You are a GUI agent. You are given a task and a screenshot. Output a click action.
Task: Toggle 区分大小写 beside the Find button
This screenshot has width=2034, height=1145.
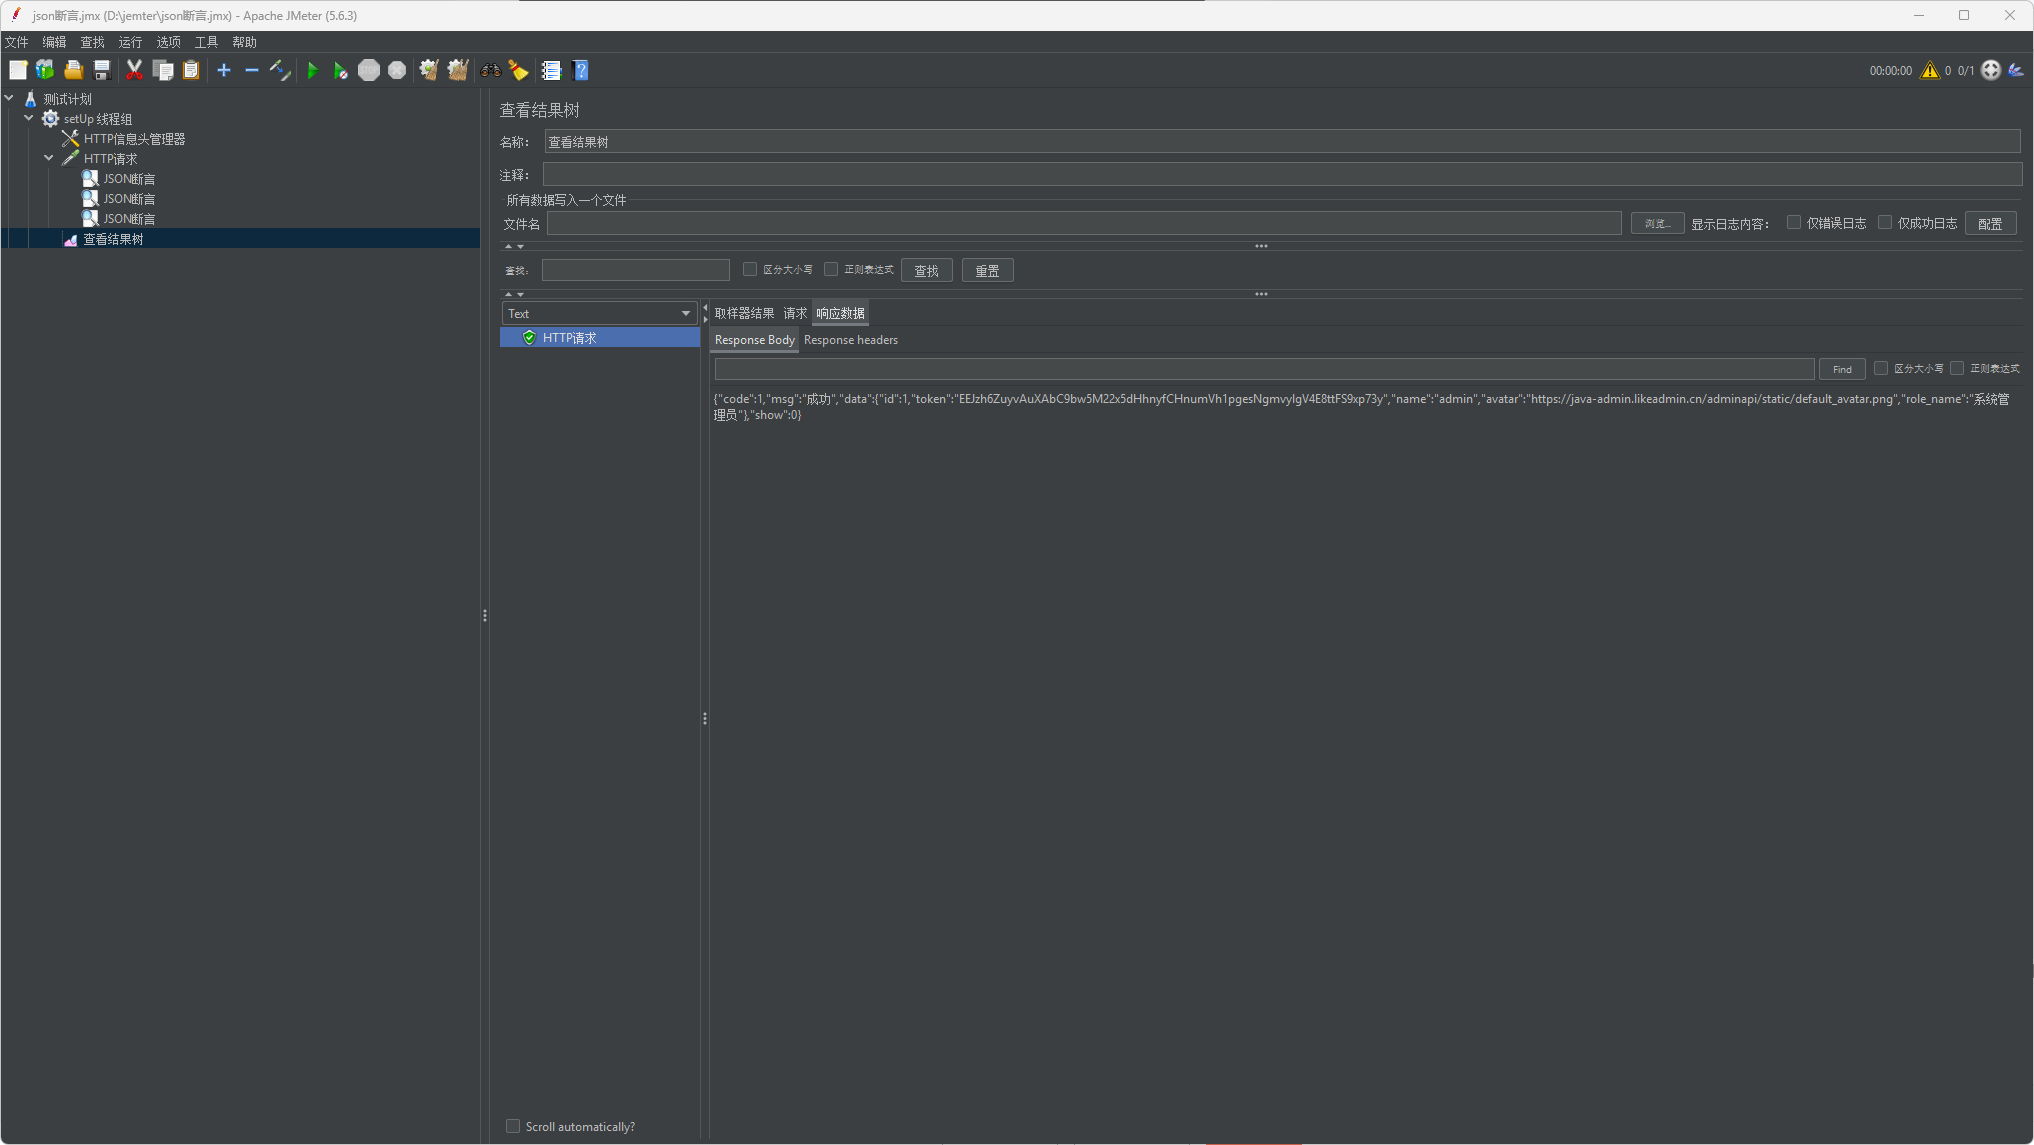pyautogui.click(x=1881, y=368)
